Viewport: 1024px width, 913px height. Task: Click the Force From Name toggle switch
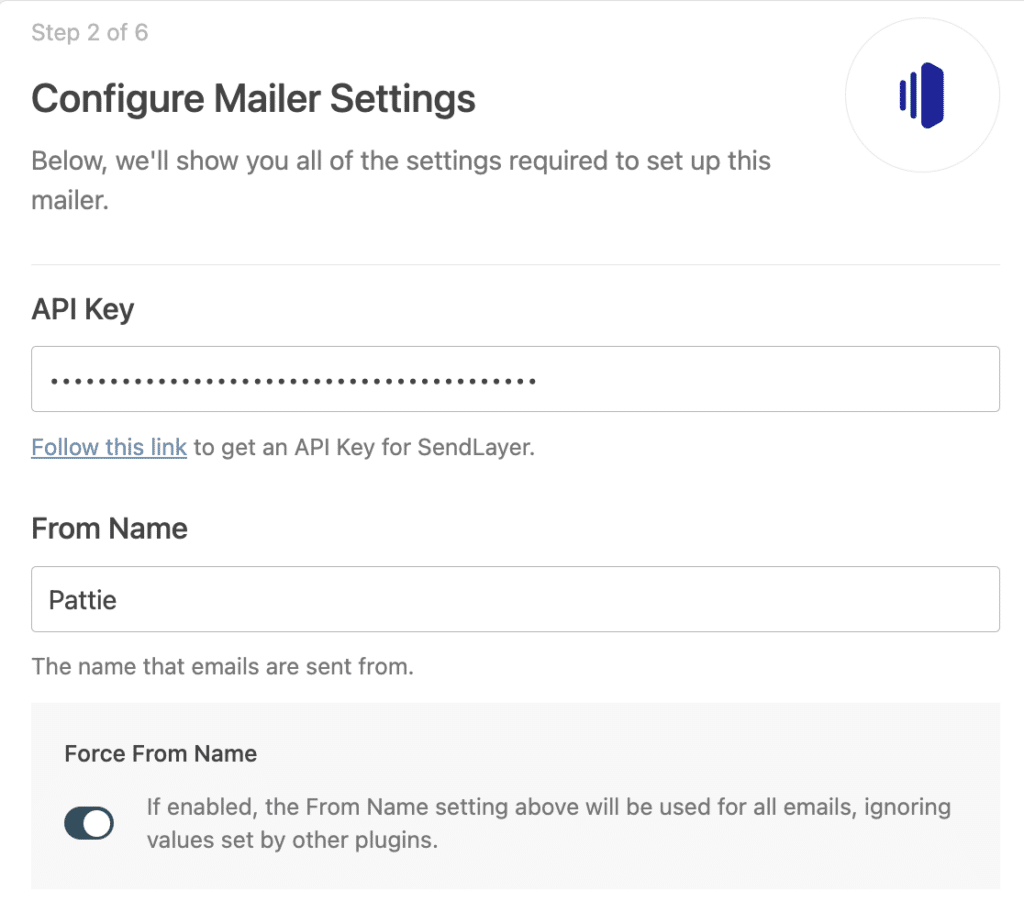(x=89, y=823)
